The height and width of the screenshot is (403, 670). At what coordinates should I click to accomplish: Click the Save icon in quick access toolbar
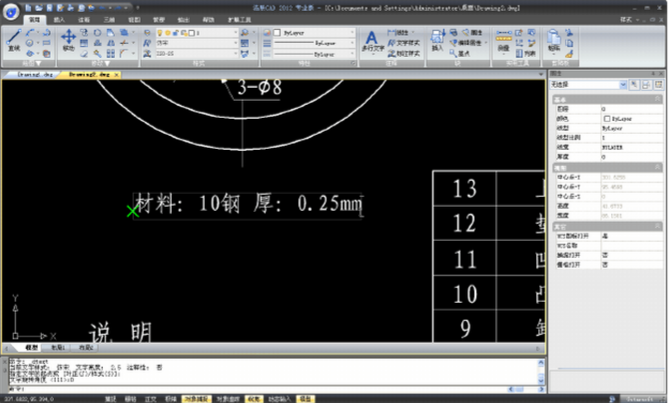click(49, 8)
